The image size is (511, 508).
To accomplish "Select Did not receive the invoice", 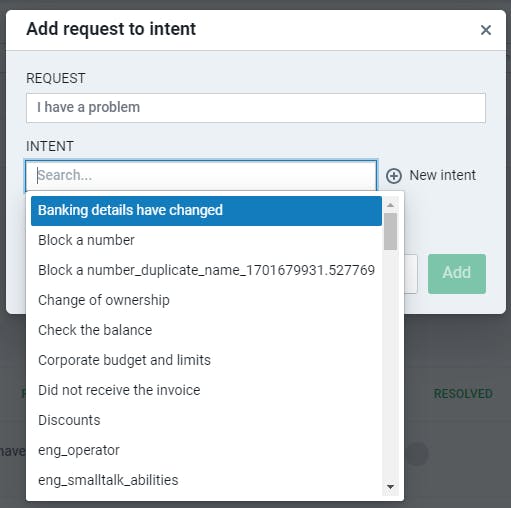I will 206,390.
